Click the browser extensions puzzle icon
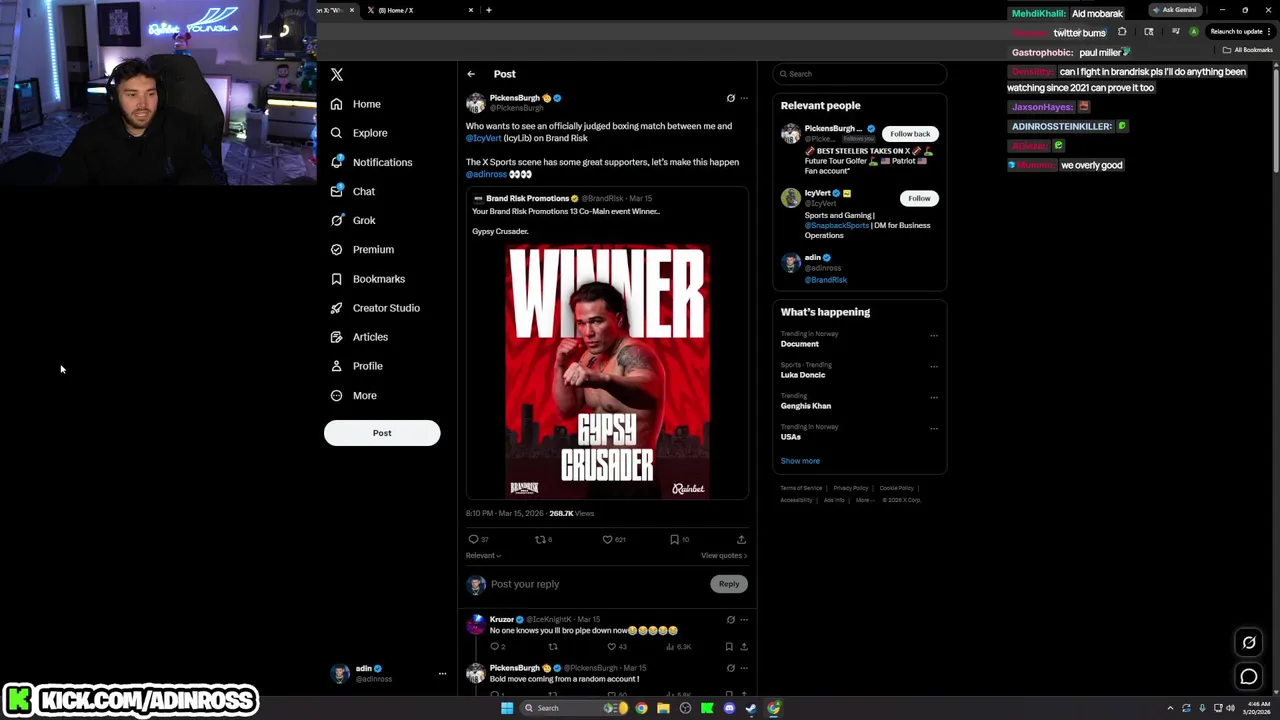This screenshot has height=720, width=1280. coord(1122,32)
